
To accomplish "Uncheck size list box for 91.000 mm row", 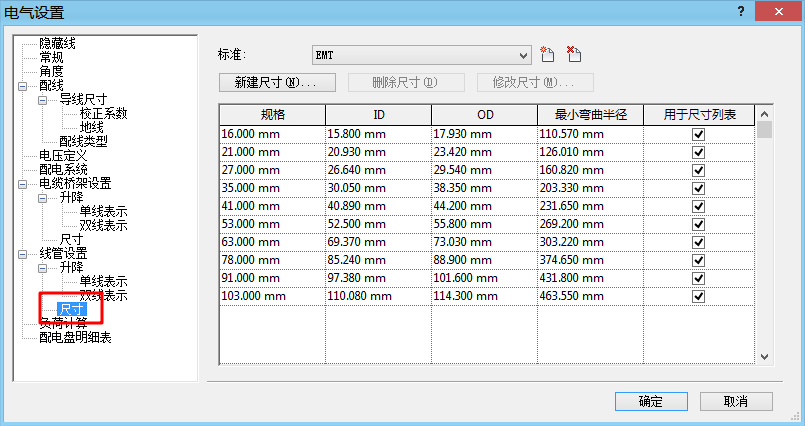I will [698, 278].
